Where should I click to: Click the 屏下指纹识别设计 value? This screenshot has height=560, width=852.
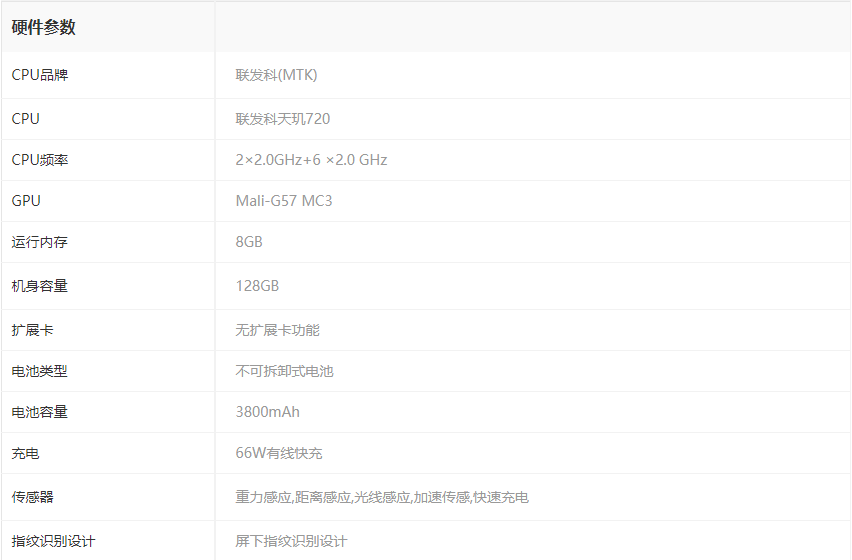coord(291,541)
